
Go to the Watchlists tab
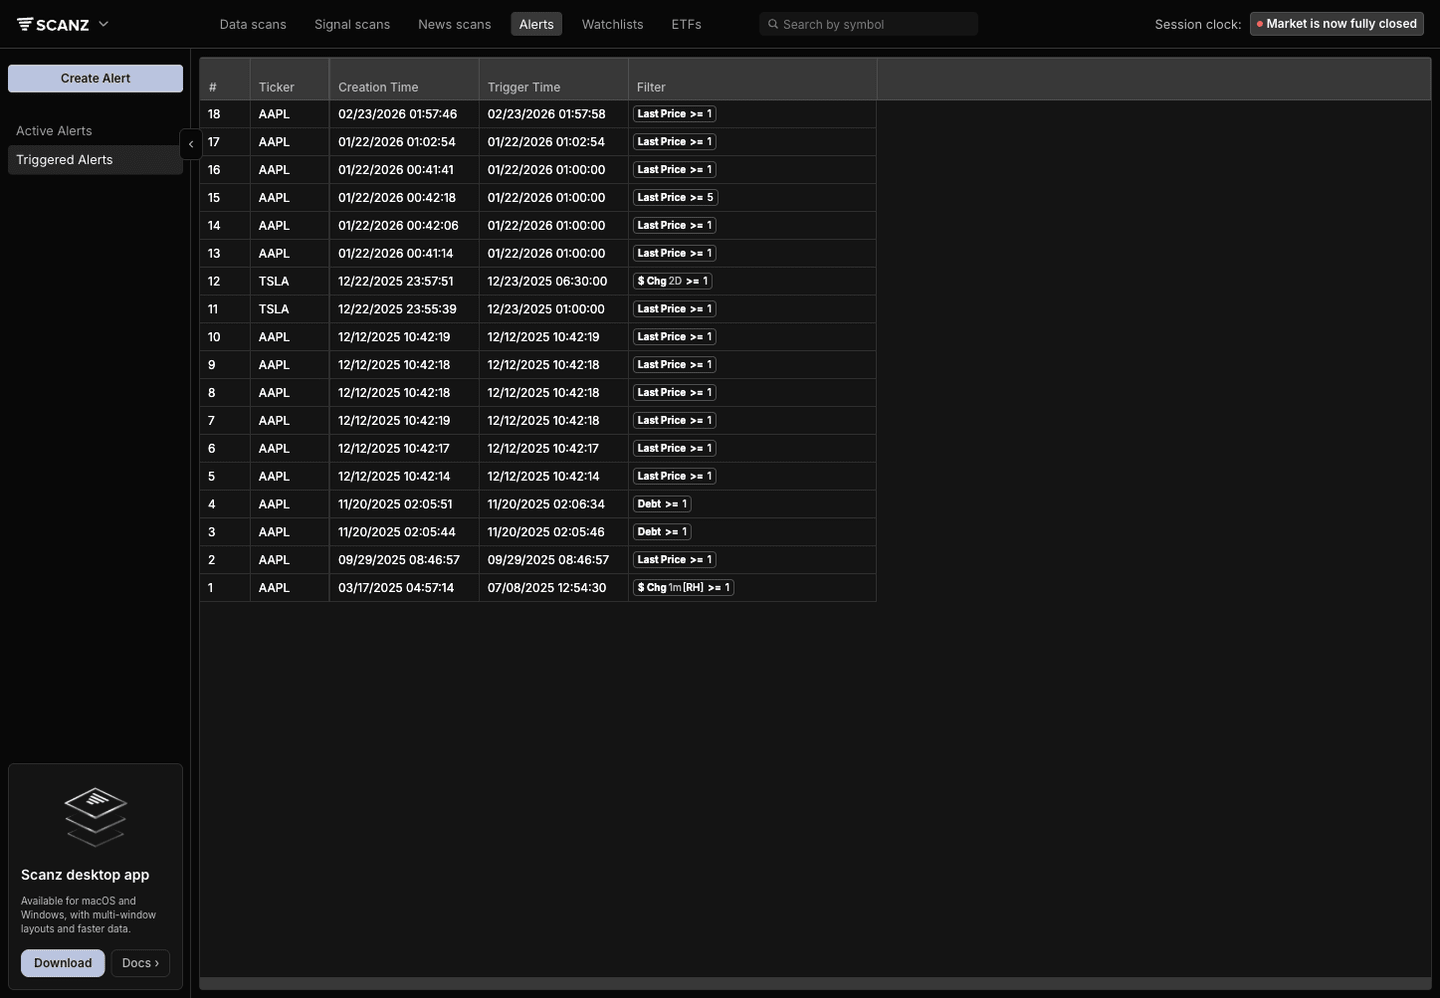[x=612, y=24]
